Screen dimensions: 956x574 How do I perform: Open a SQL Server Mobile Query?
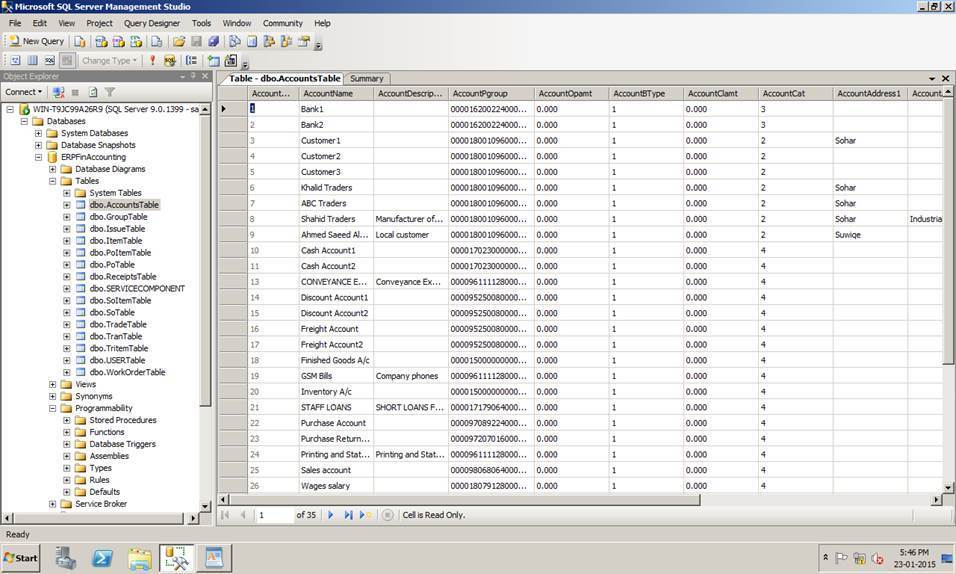coord(157,41)
